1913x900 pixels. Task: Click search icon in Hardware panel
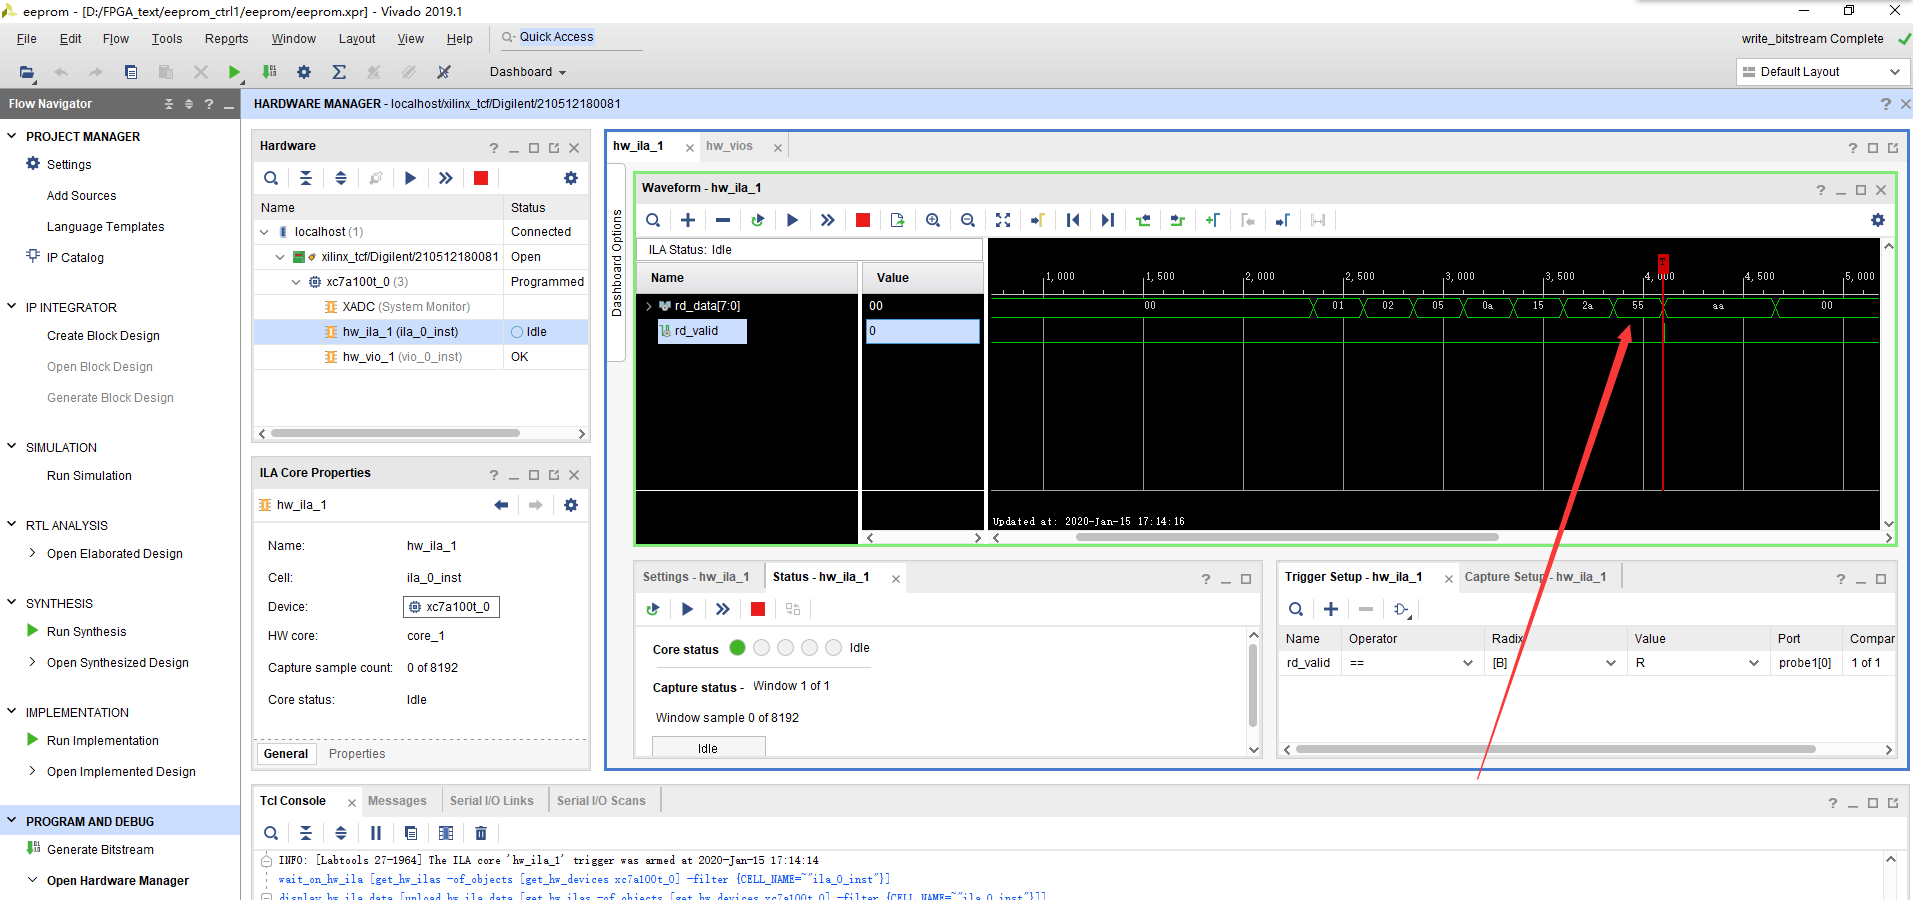coord(271,178)
